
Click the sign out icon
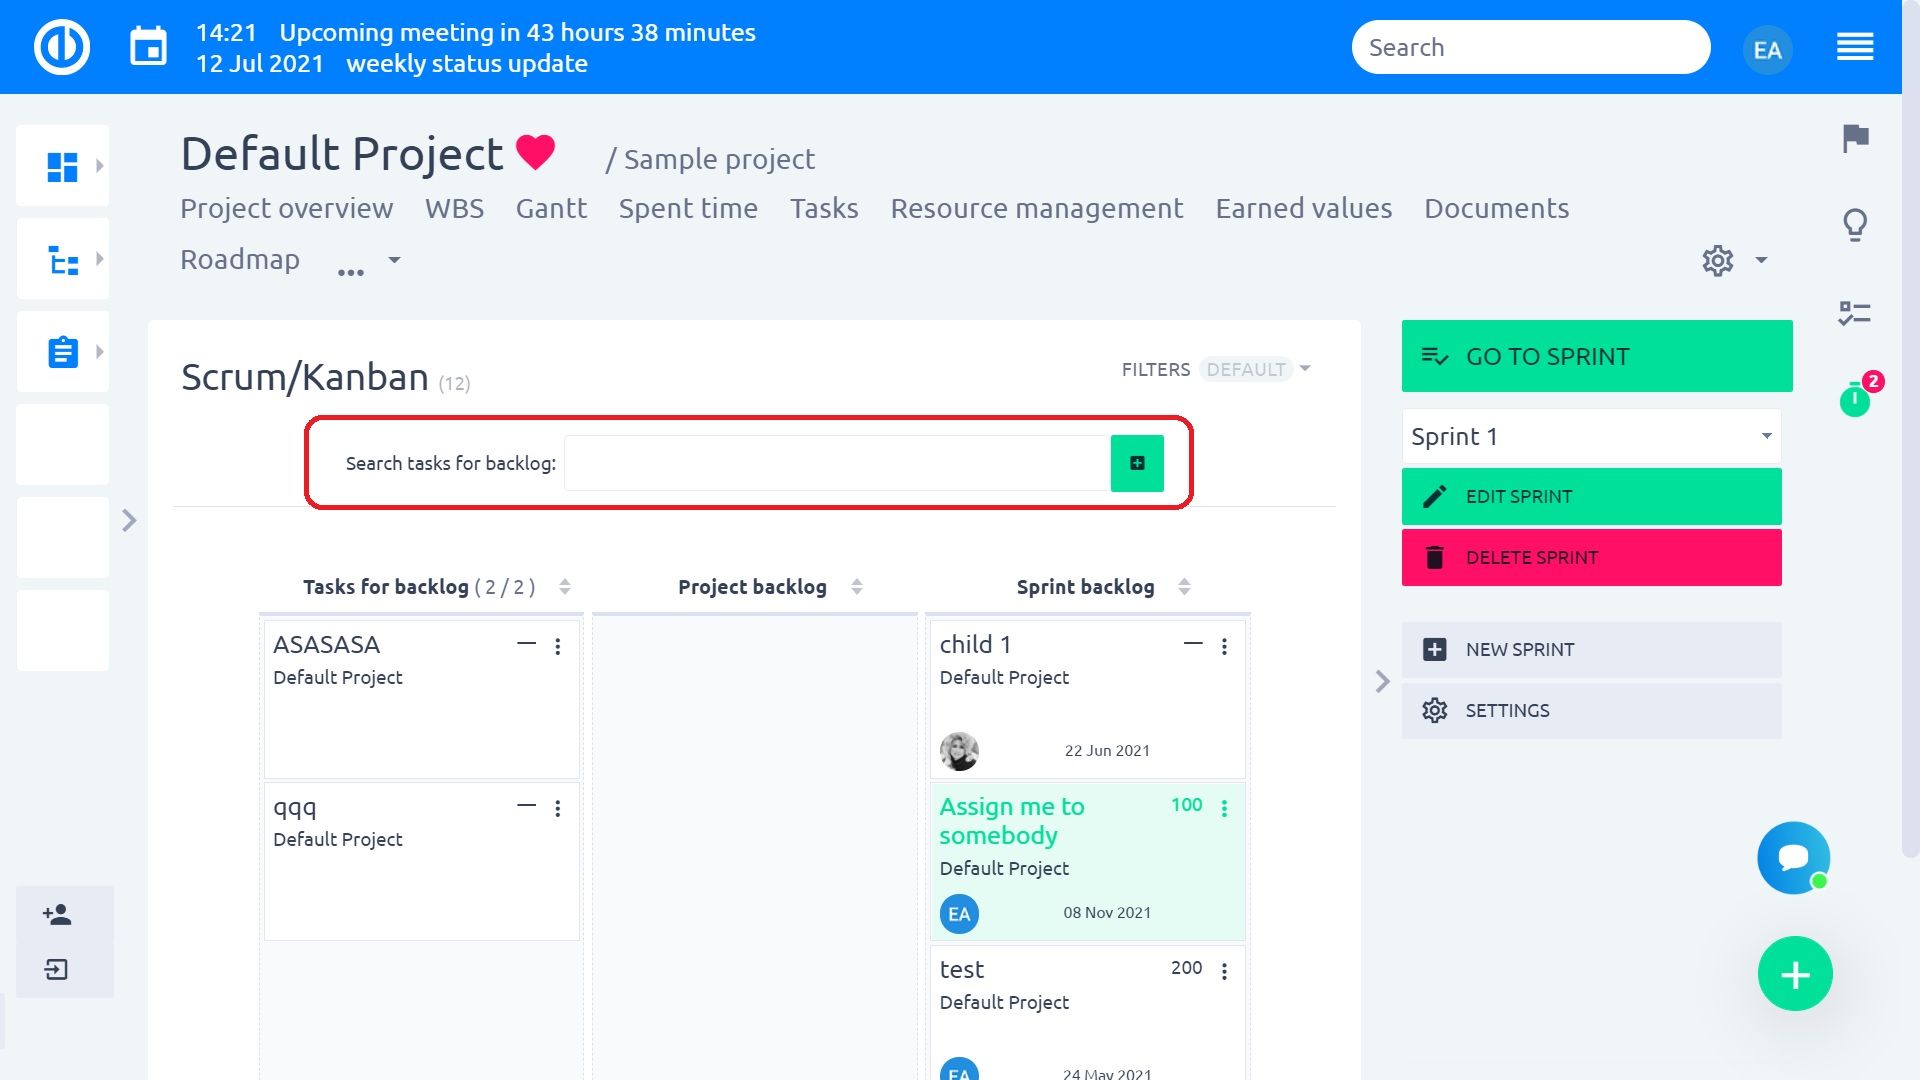coord(57,969)
